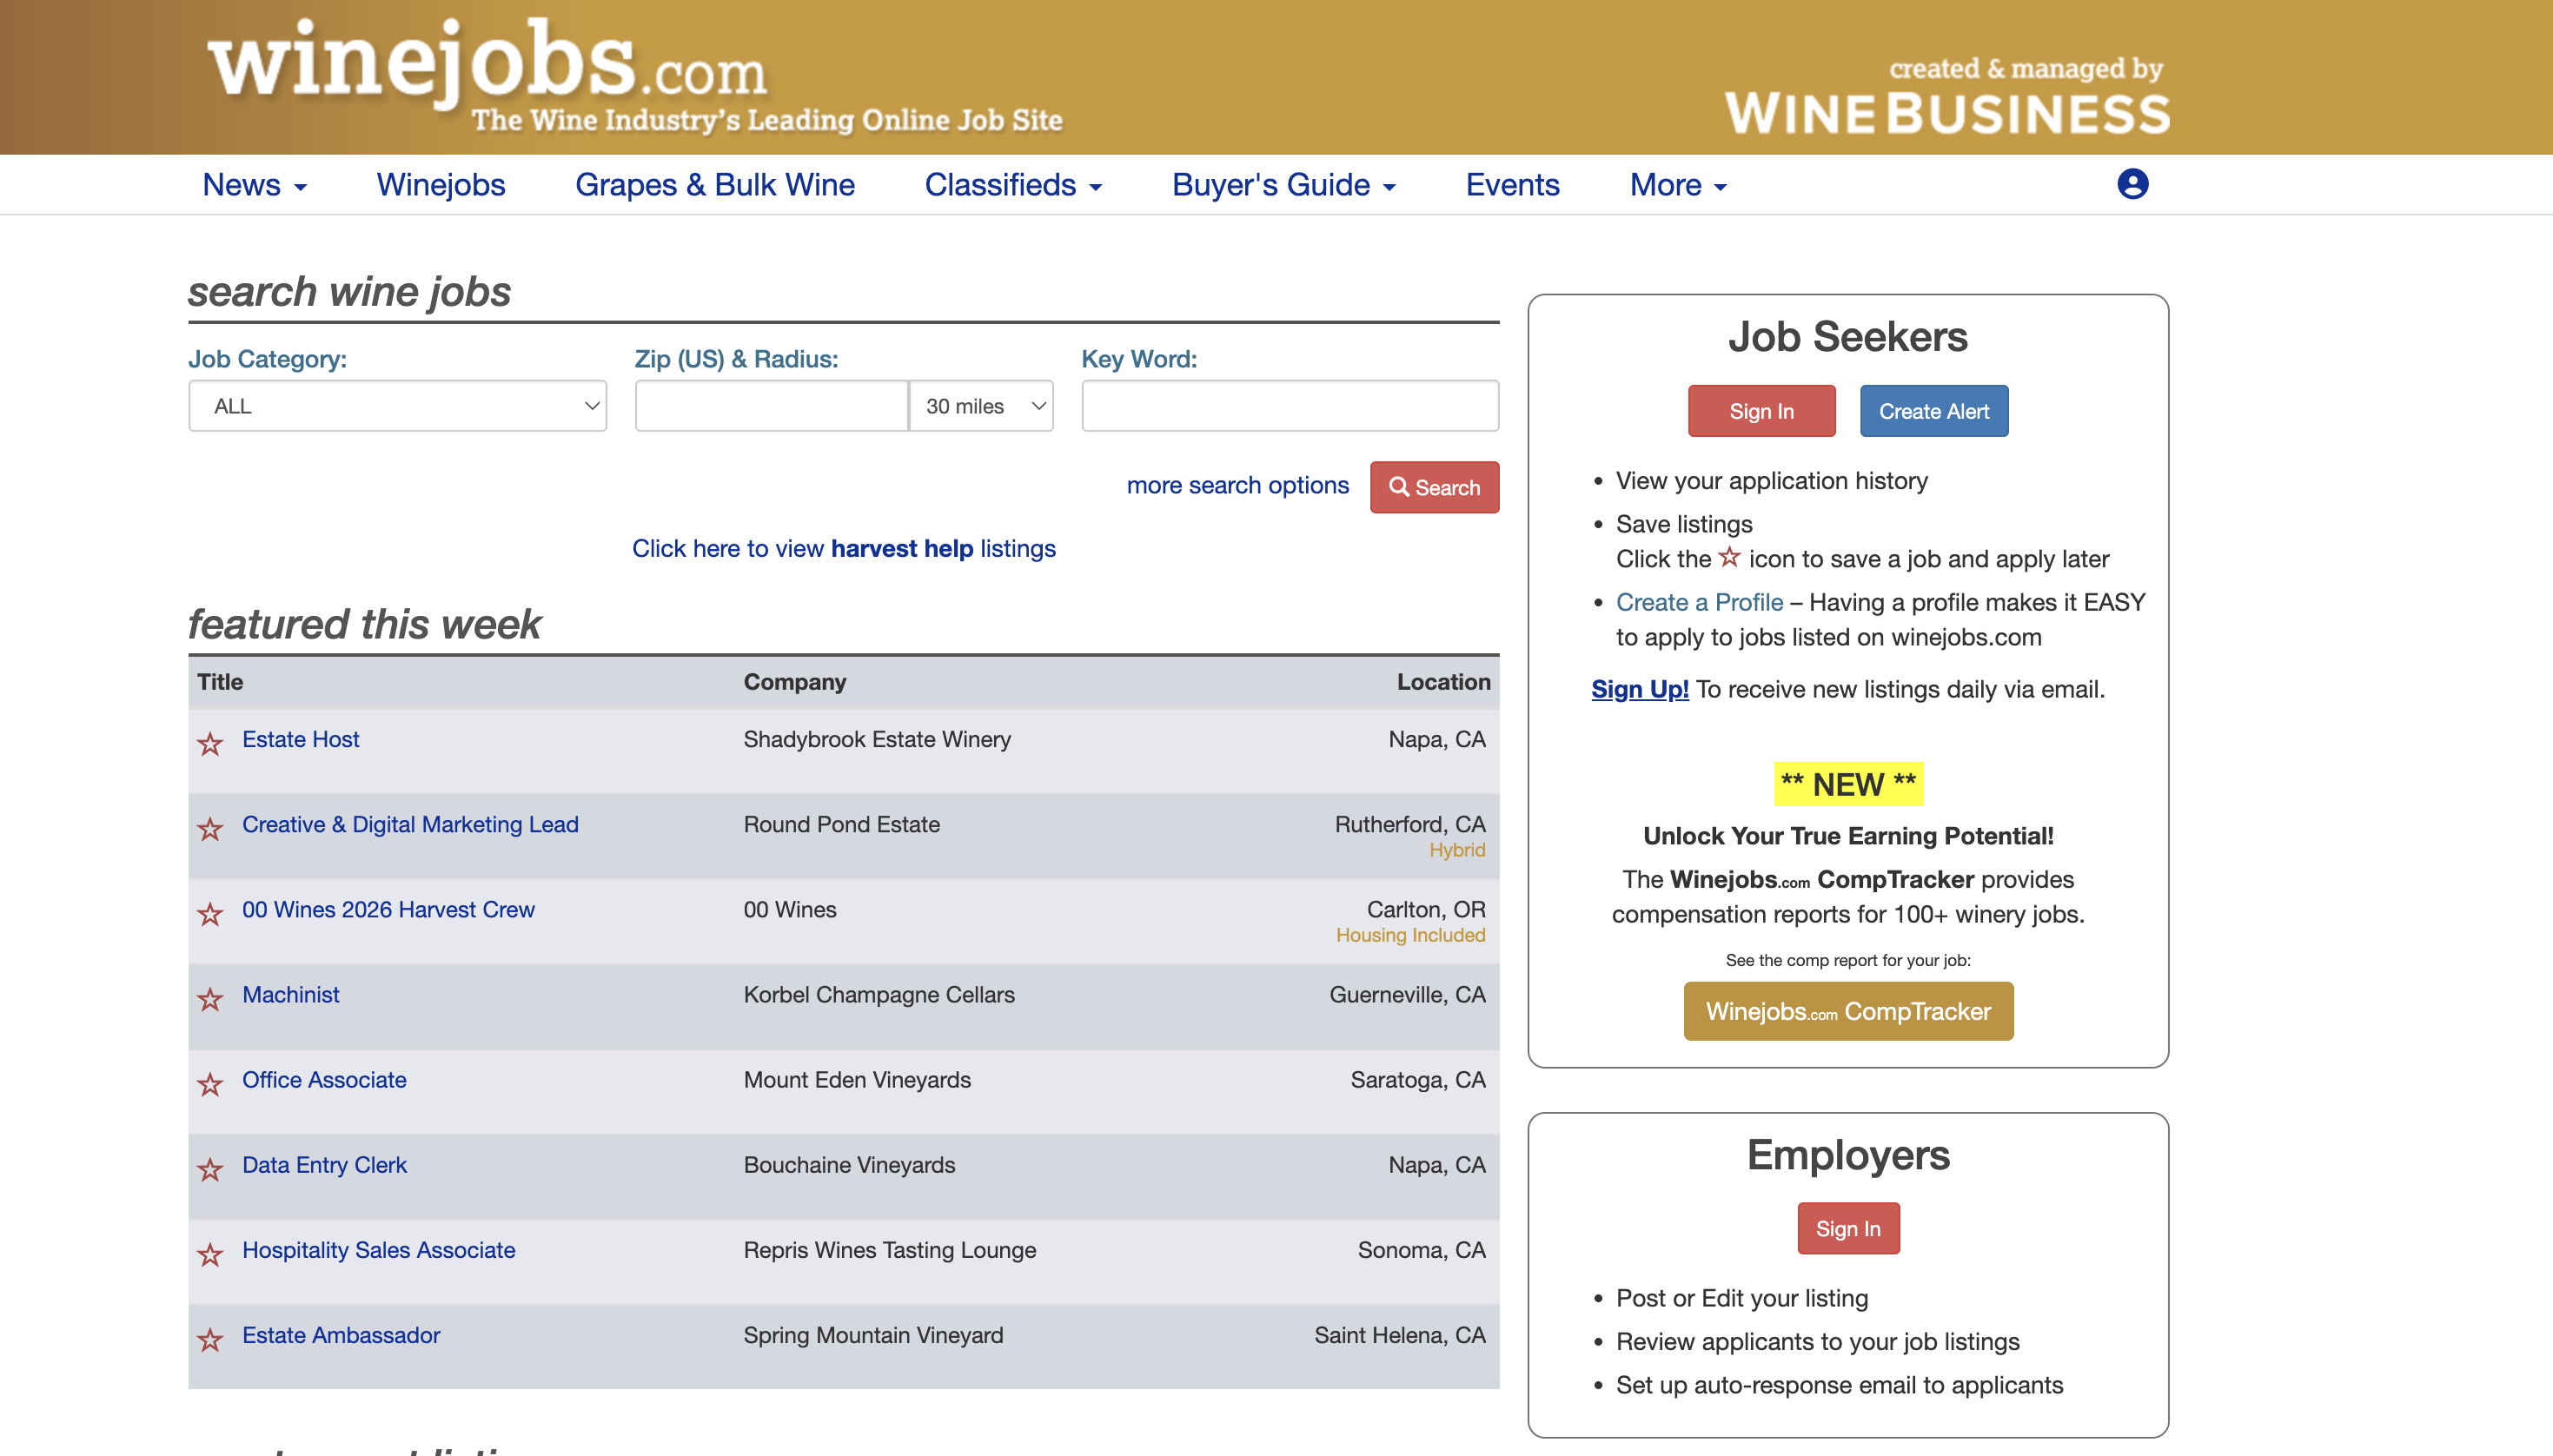Viewport: 2553px width, 1456px height.
Task: Open the Job Category dropdown set to ALL
Action: pos(397,406)
